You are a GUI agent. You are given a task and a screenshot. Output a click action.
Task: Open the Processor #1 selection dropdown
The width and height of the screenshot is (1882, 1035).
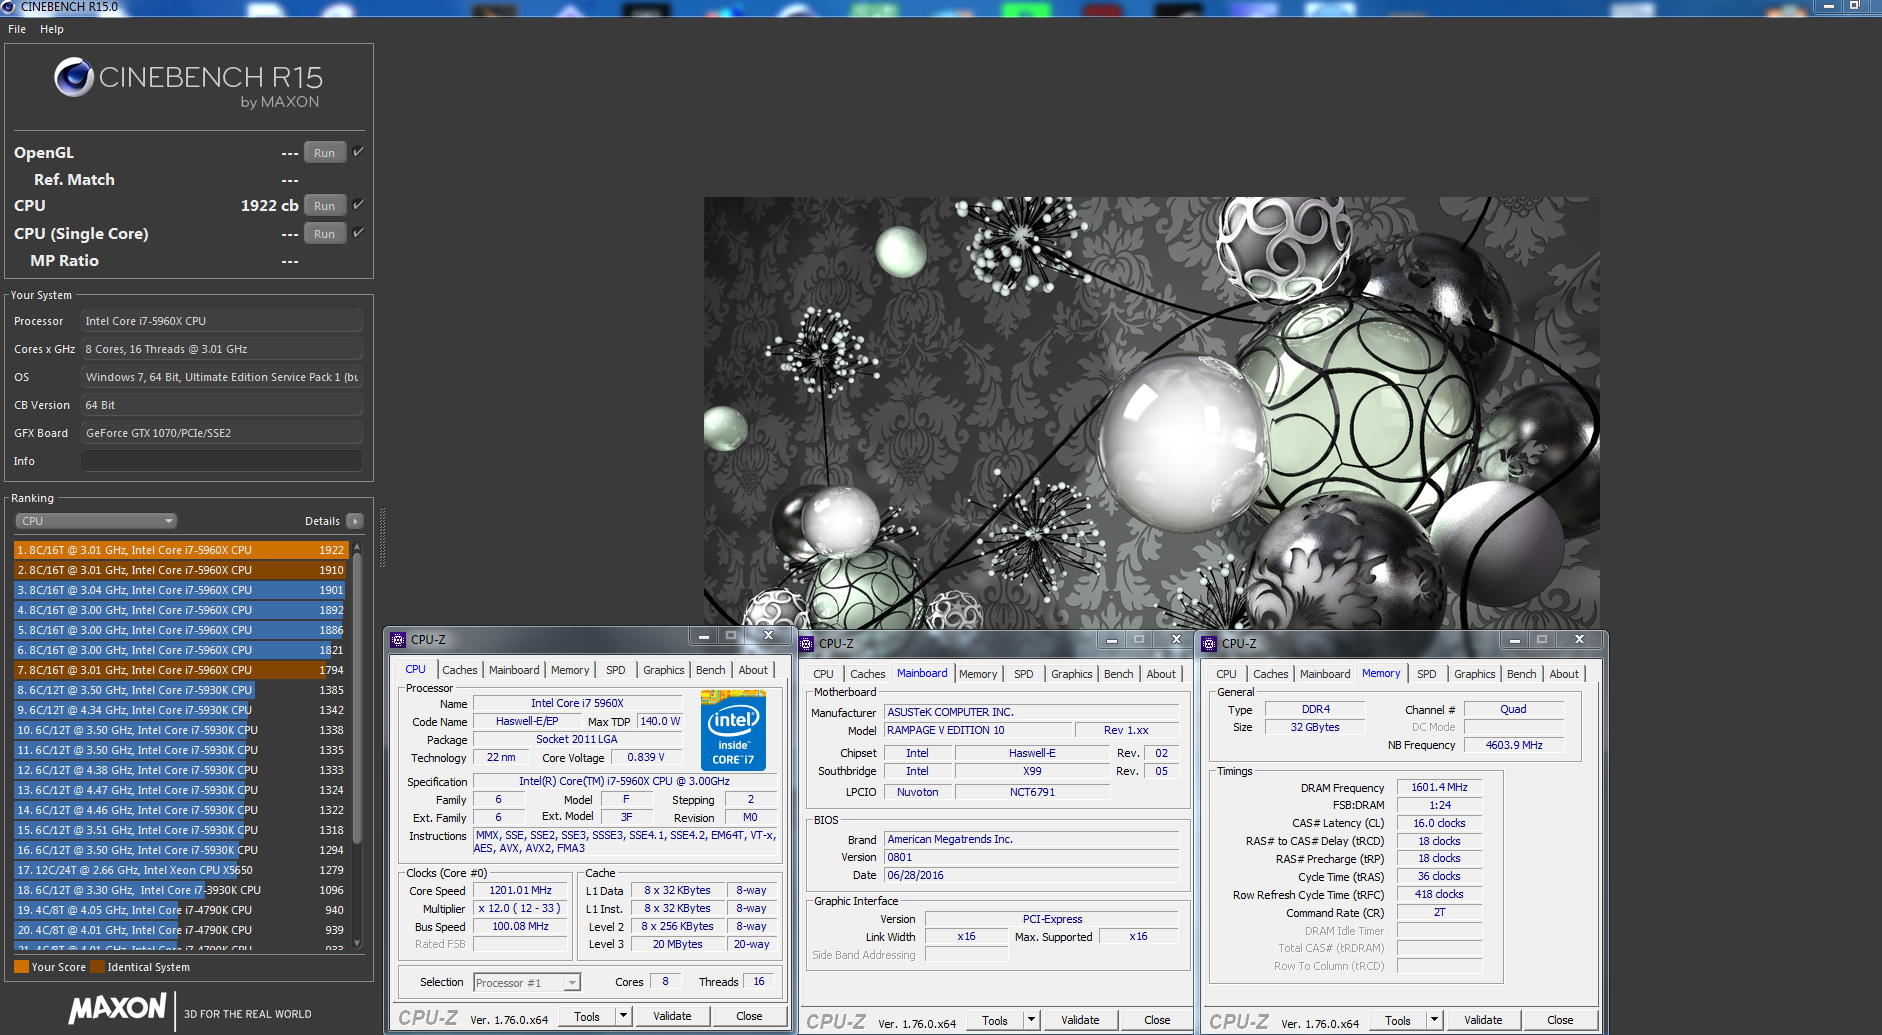527,983
